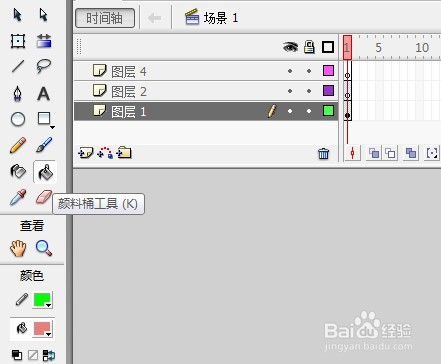Select the Paint Bucket tool
441x364 pixels.
tap(45, 172)
